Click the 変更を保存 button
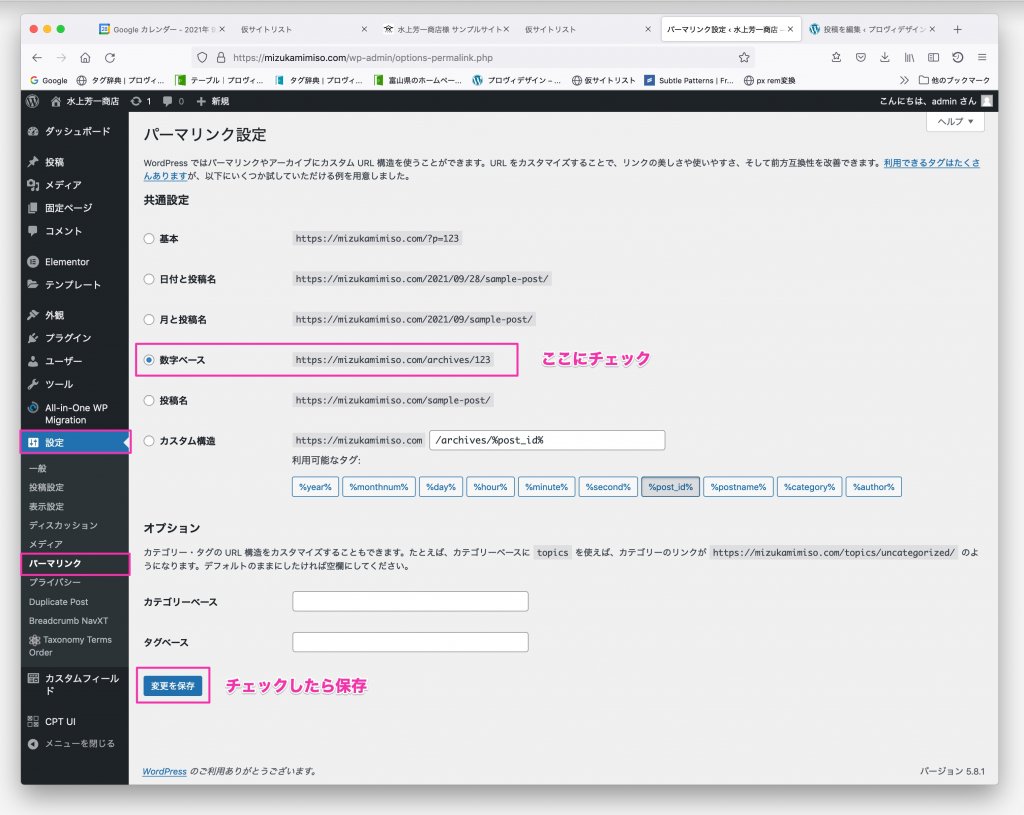 click(173, 686)
